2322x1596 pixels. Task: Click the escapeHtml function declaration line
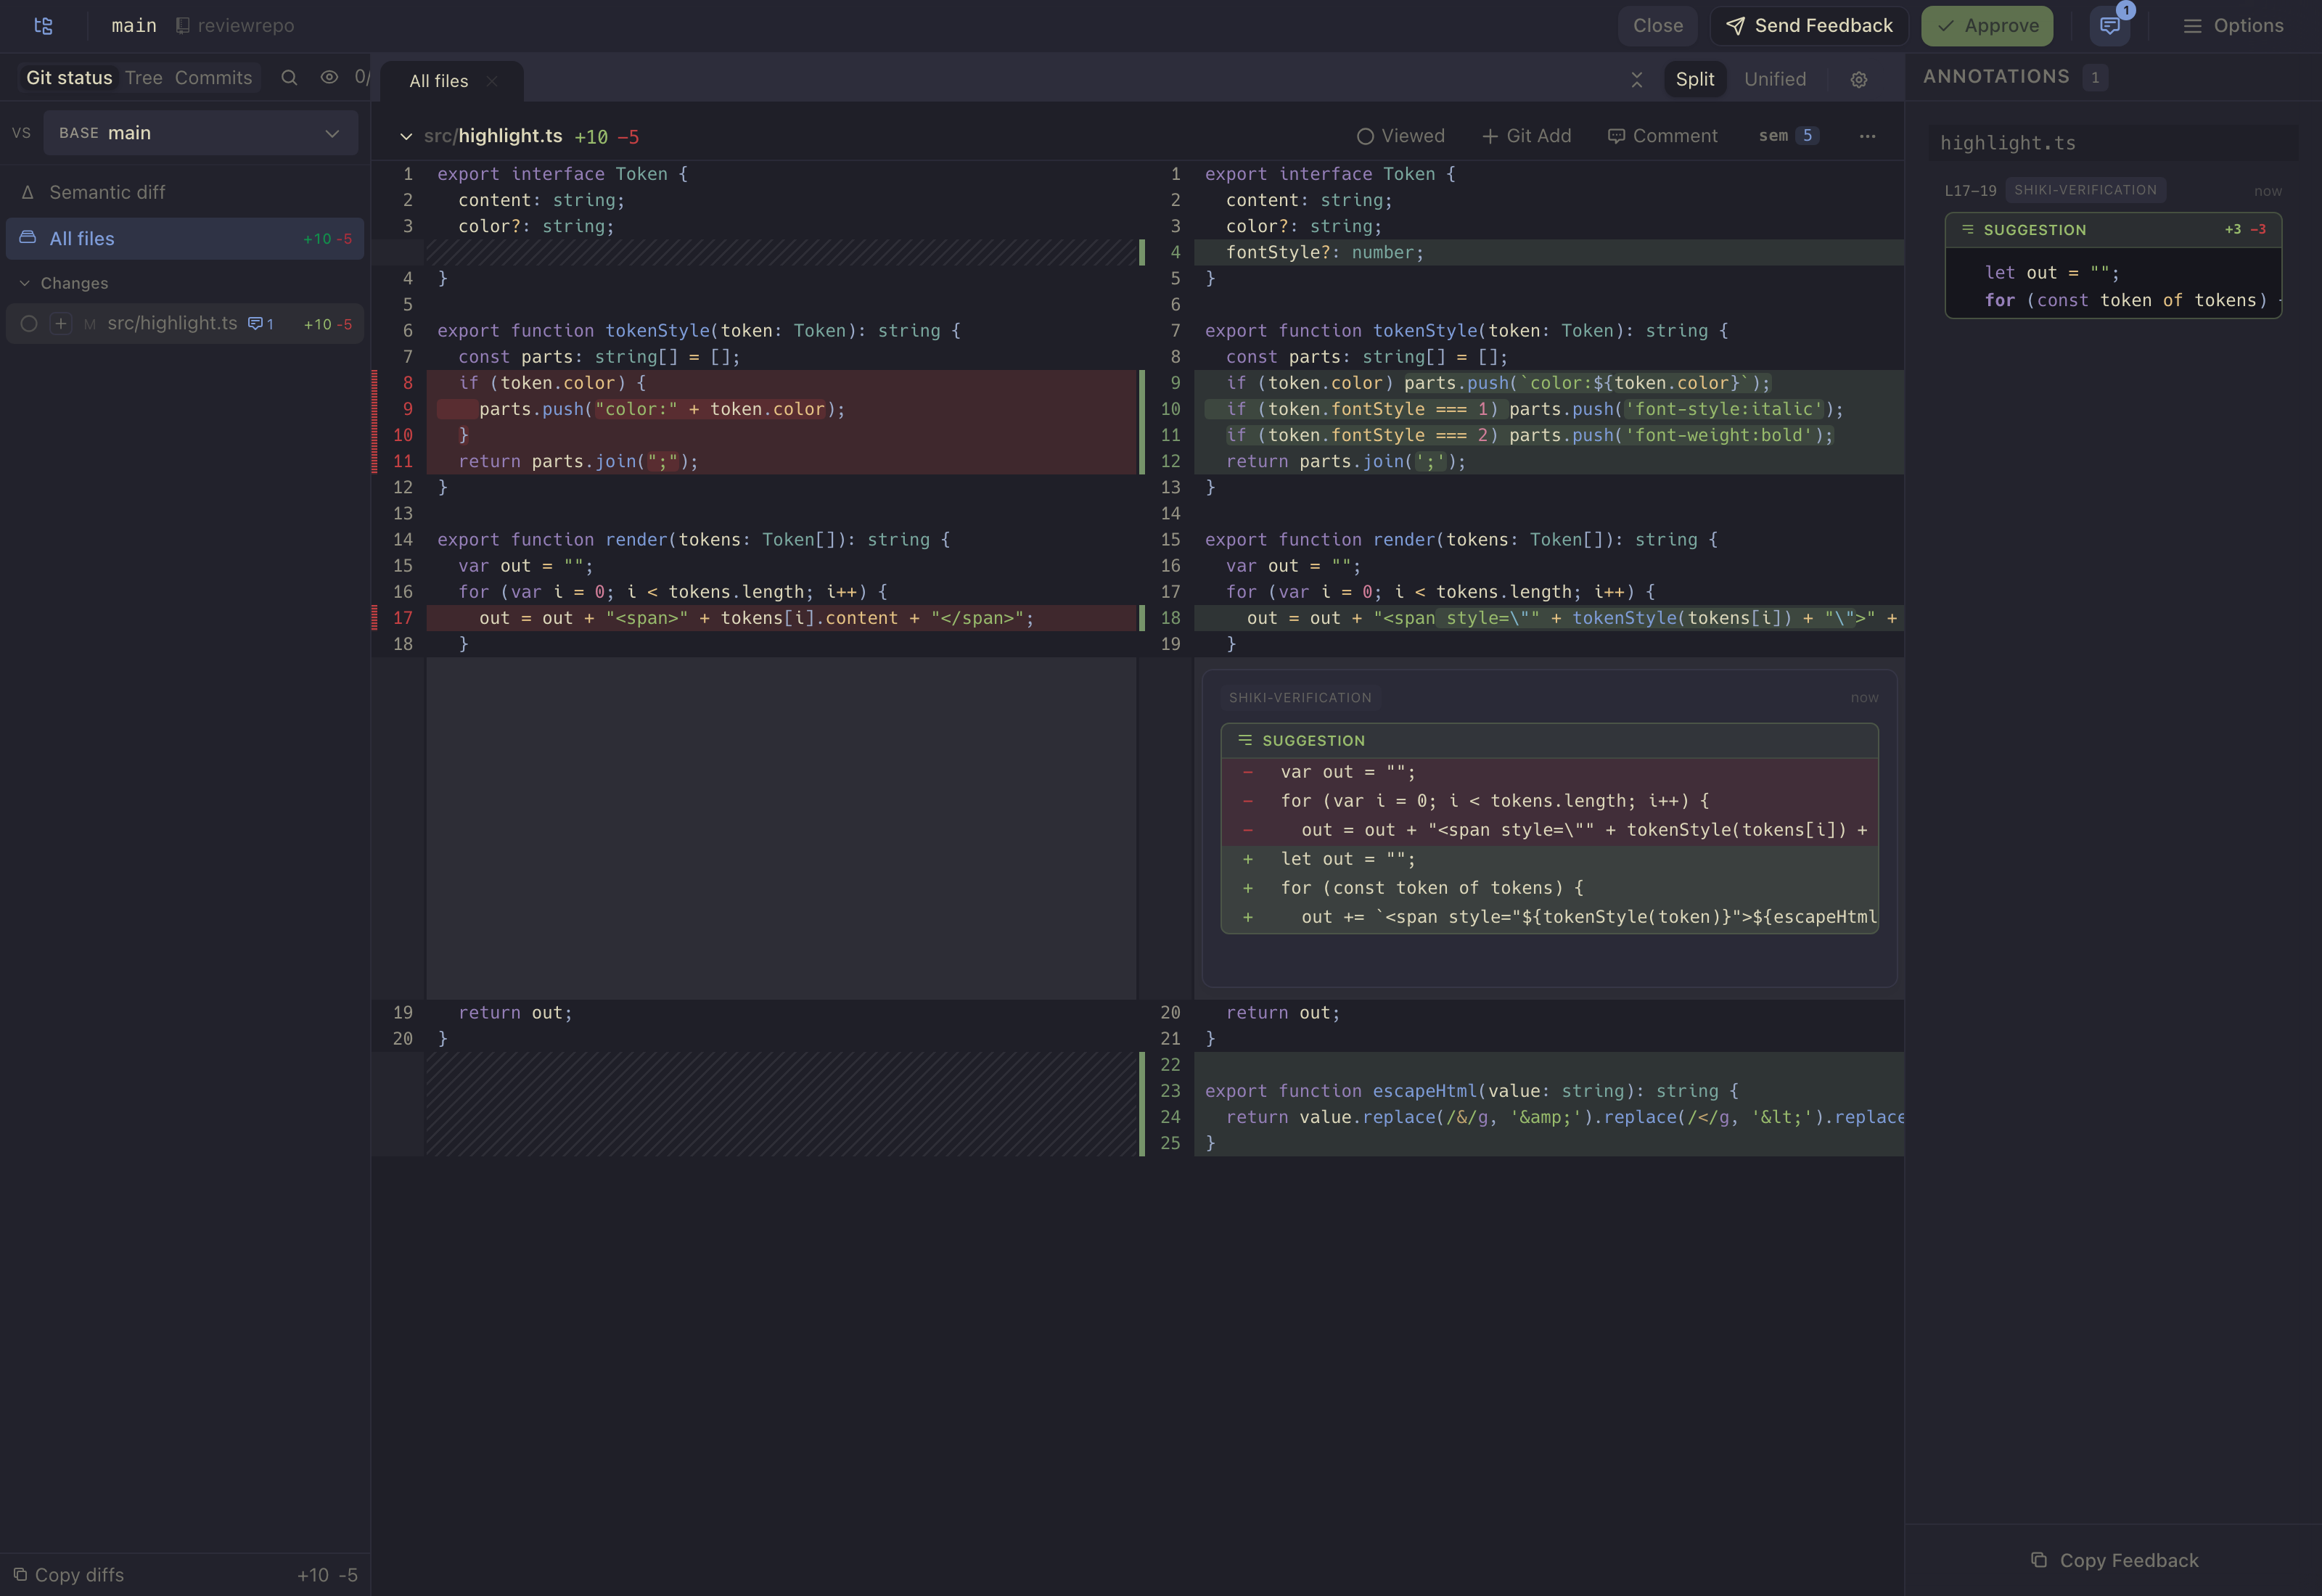1549,1091
